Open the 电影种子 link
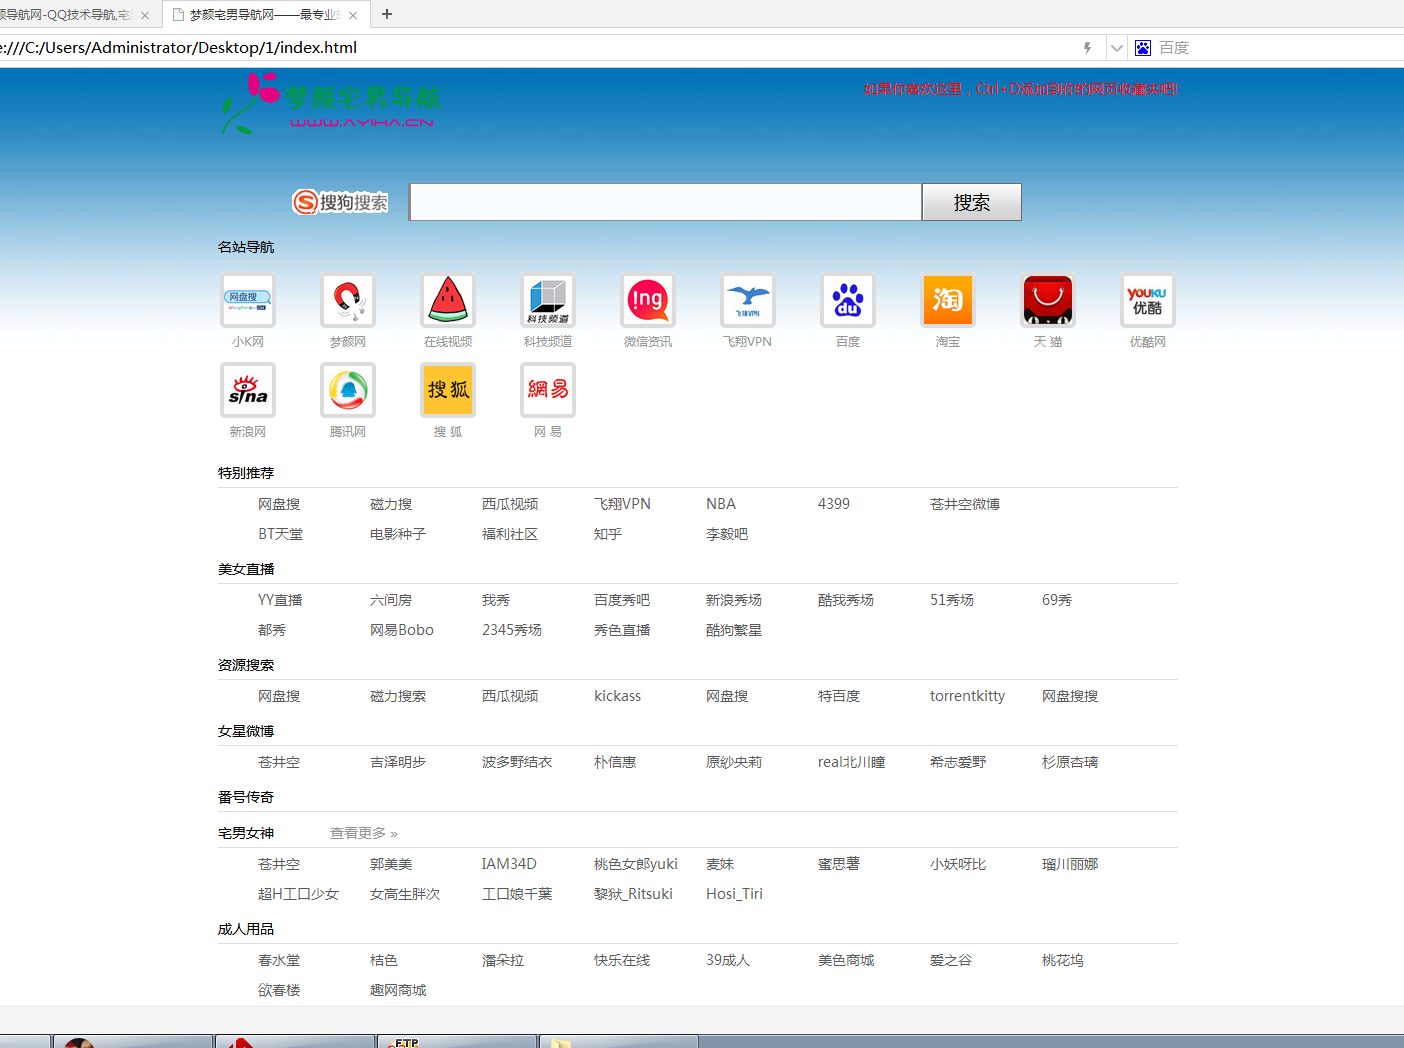 (x=398, y=534)
